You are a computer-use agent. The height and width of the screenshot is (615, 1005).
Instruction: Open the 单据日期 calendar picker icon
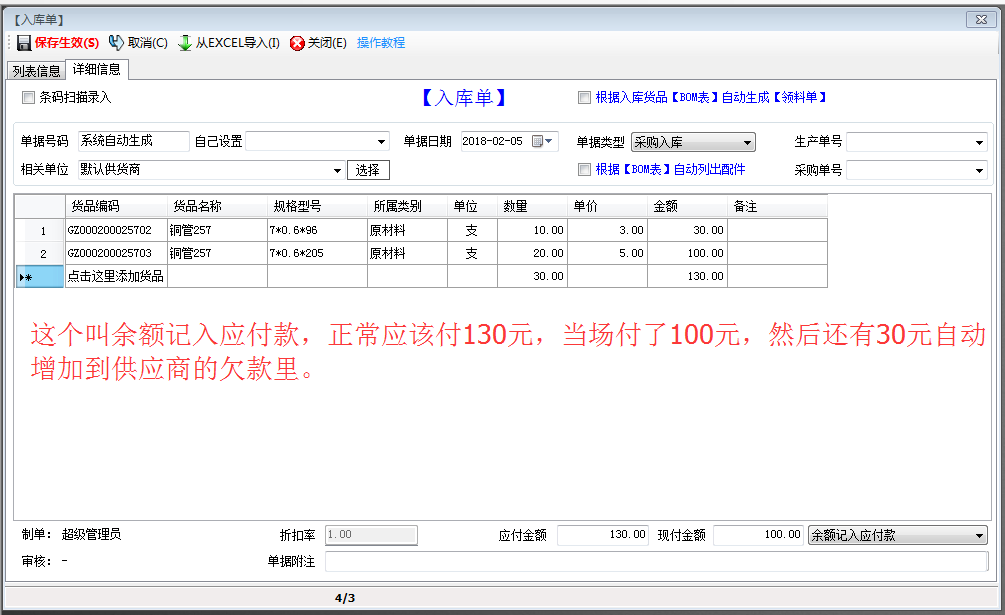pos(540,142)
